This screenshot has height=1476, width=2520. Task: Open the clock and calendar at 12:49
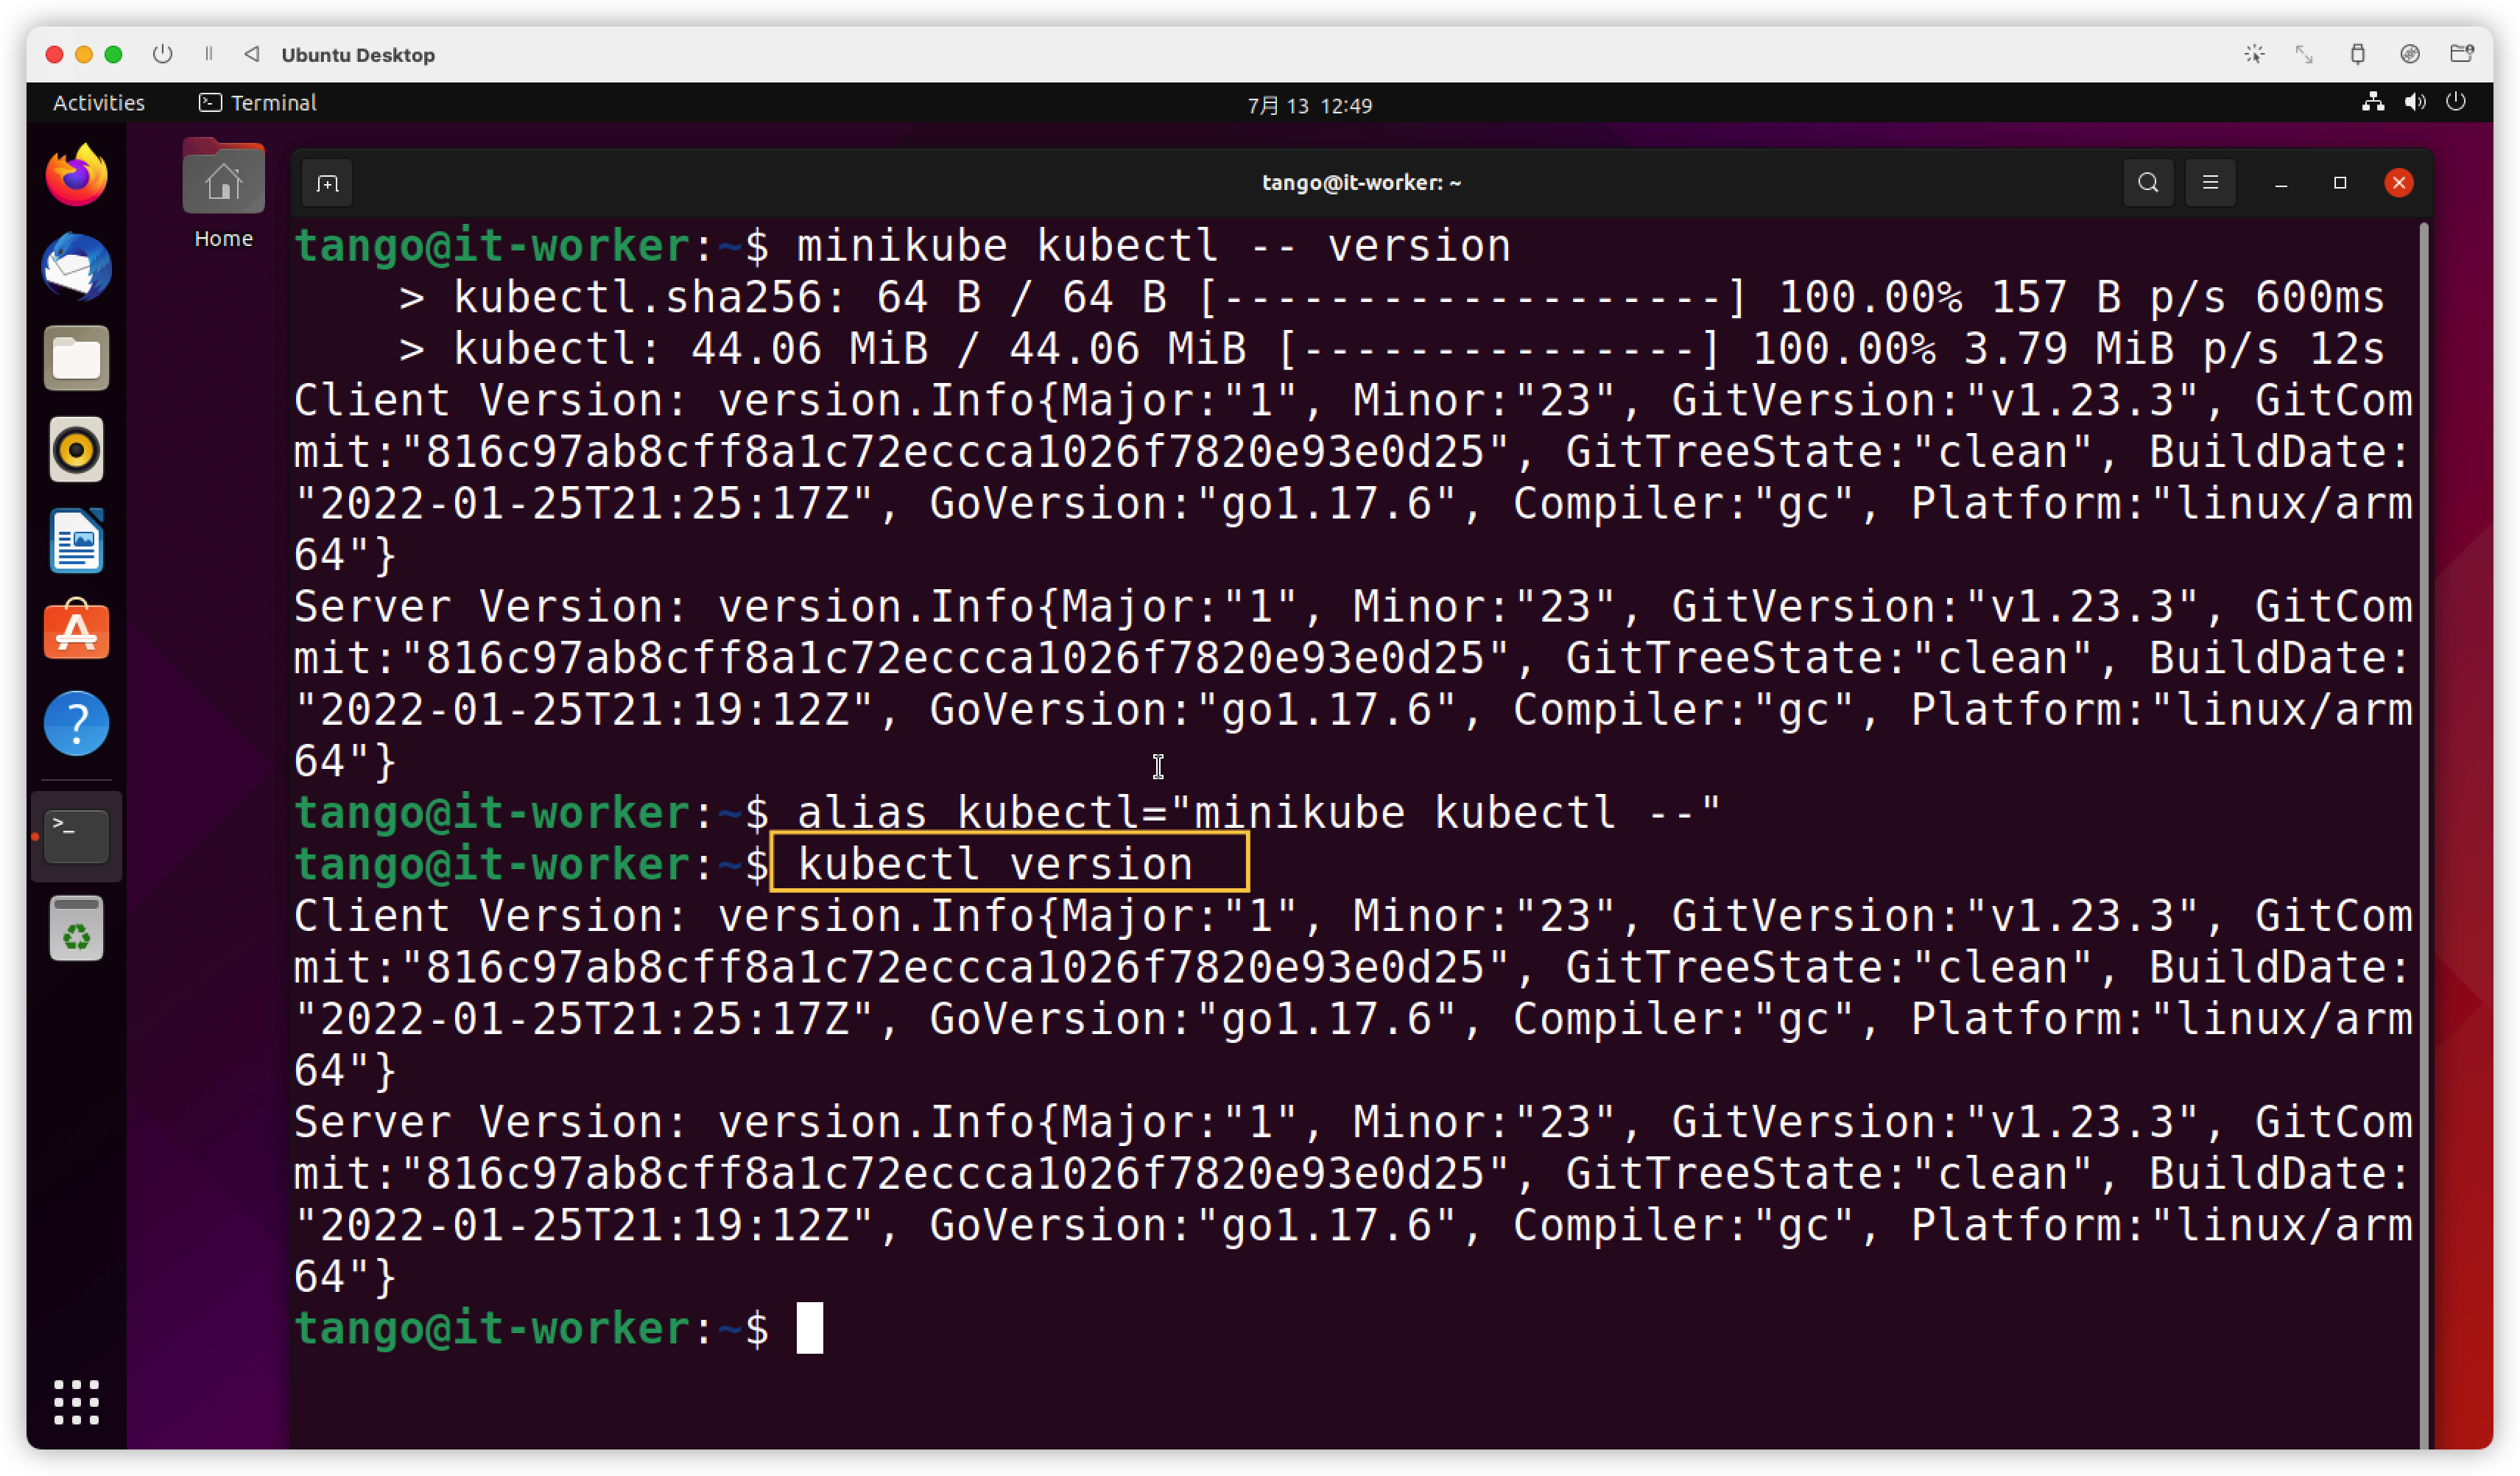coord(1309,105)
